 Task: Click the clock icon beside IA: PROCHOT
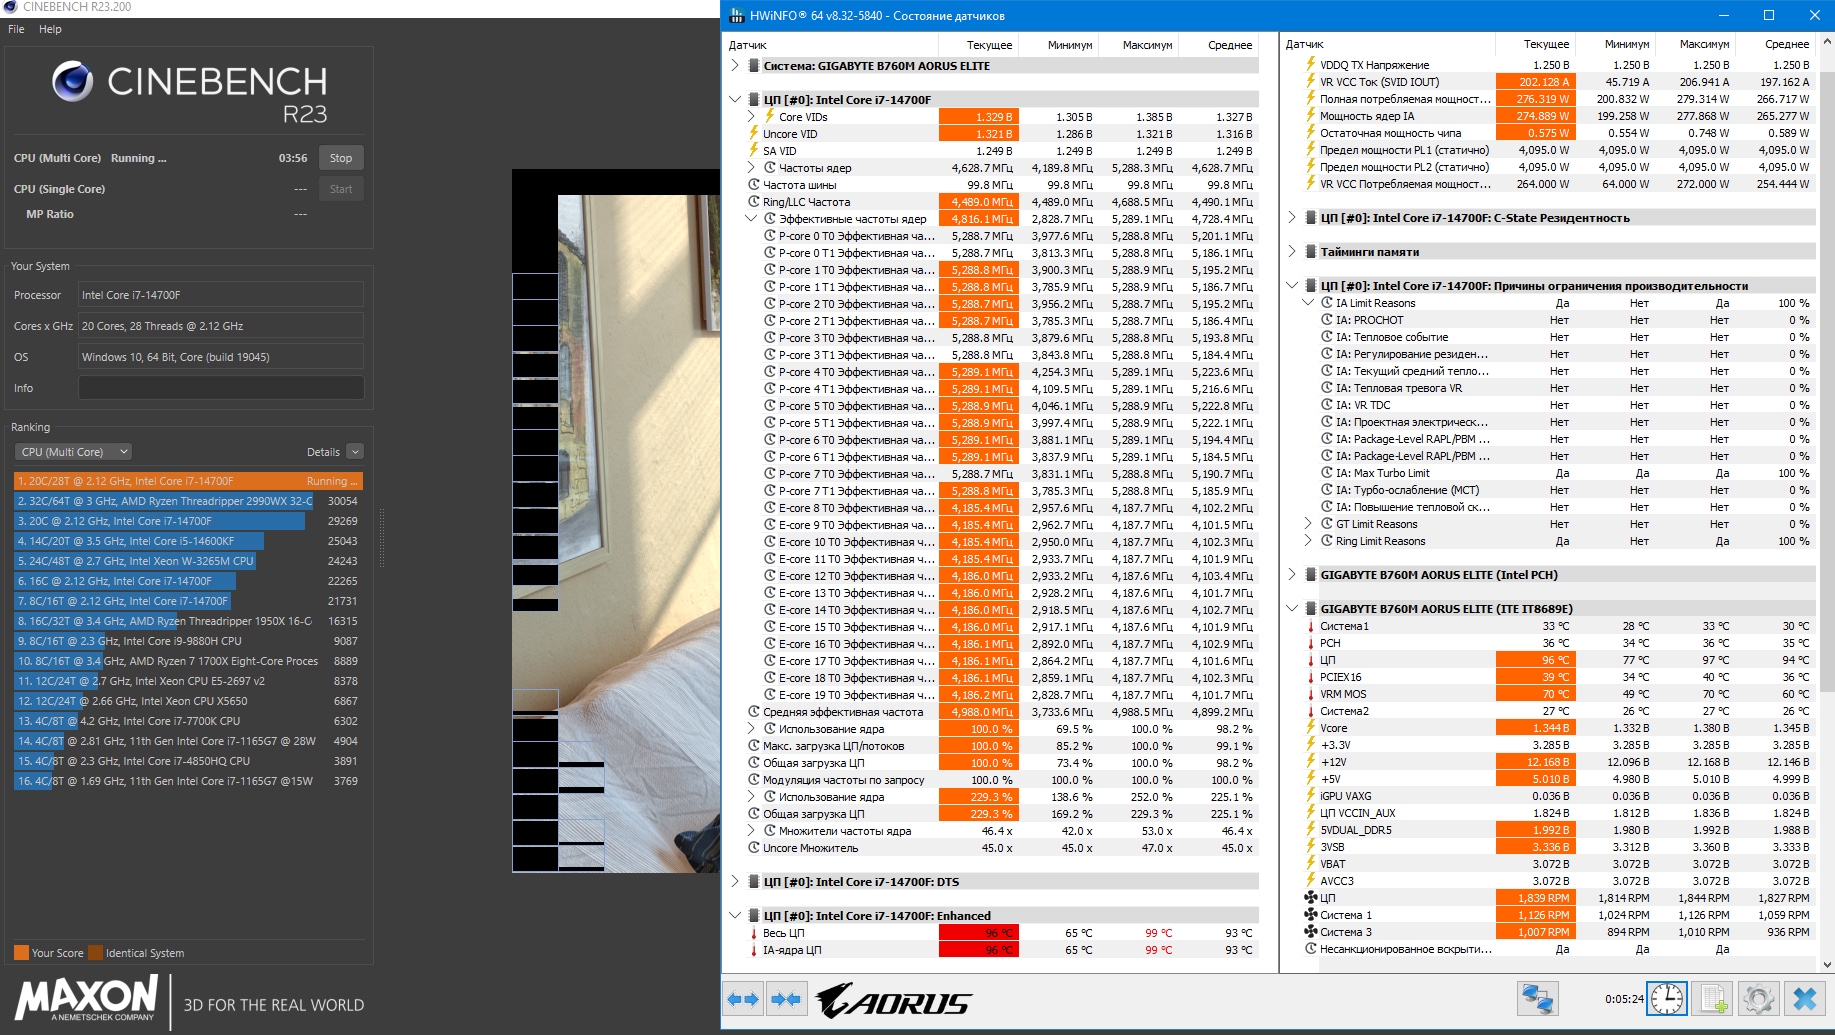tap(1327, 320)
